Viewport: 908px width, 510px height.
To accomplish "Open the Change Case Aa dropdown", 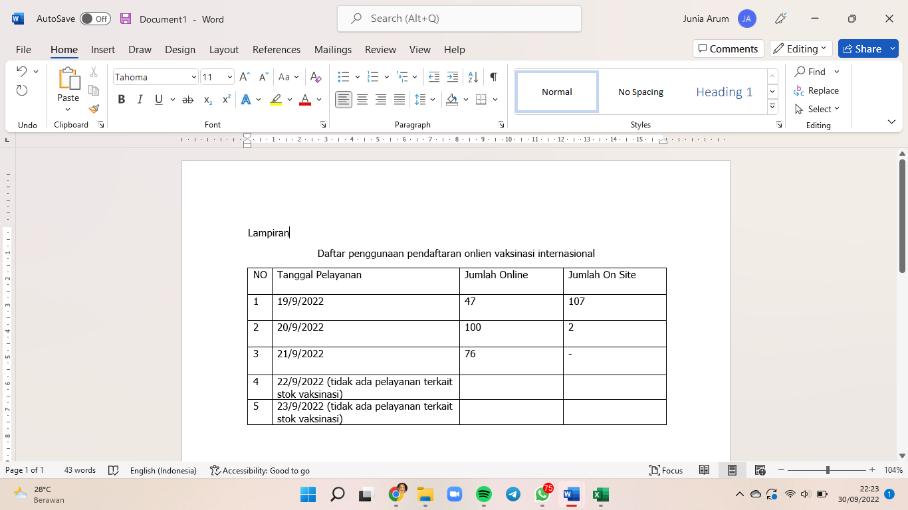I will coord(288,77).
